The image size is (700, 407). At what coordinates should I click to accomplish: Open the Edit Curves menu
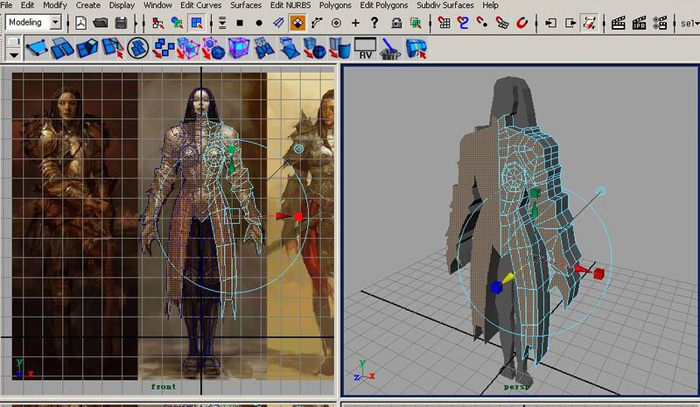(x=201, y=5)
